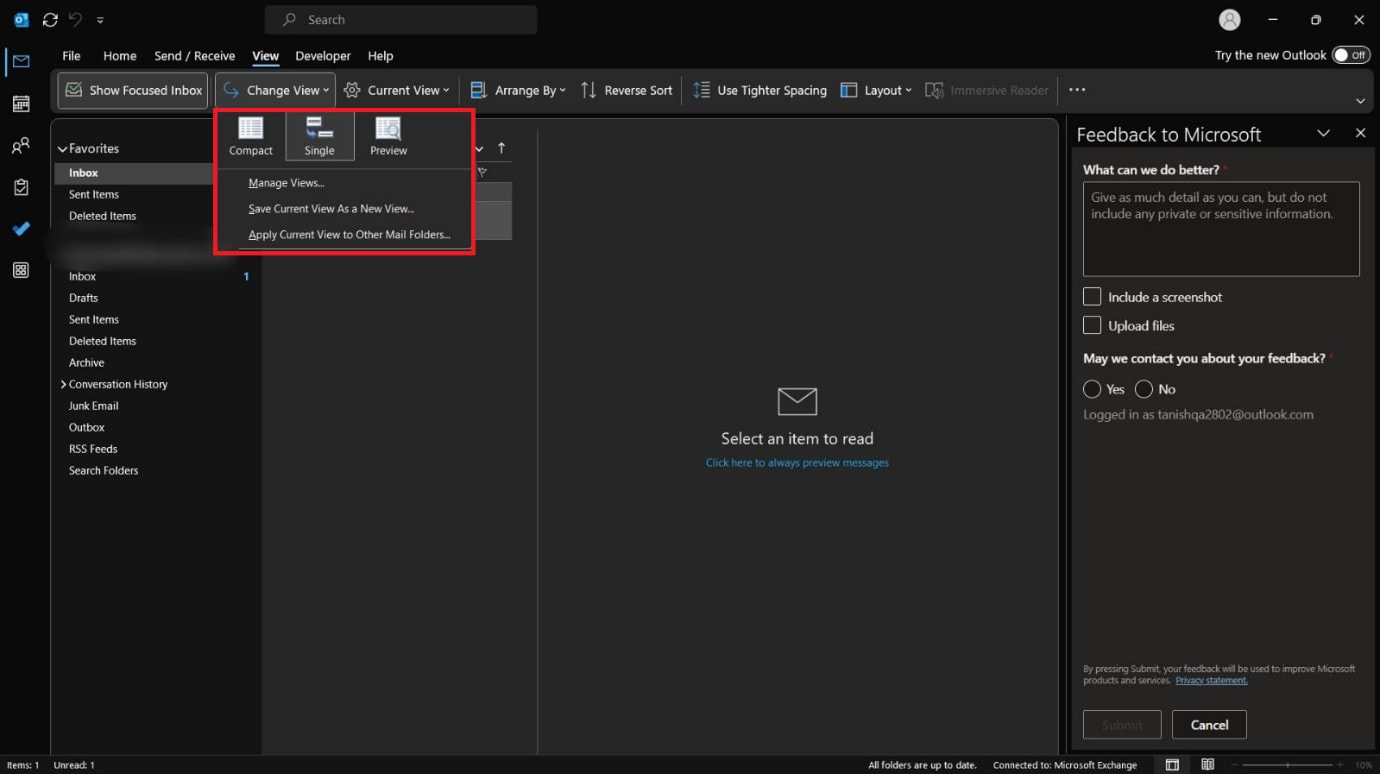1380x774 pixels.
Task: Switch to Reading view in status bar
Action: click(x=1208, y=765)
